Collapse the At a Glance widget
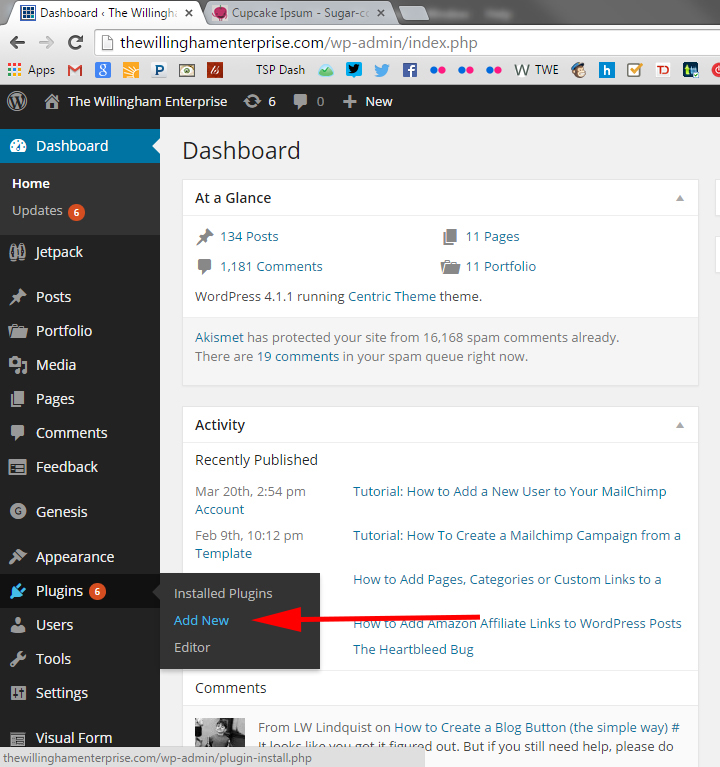 pyautogui.click(x=680, y=198)
